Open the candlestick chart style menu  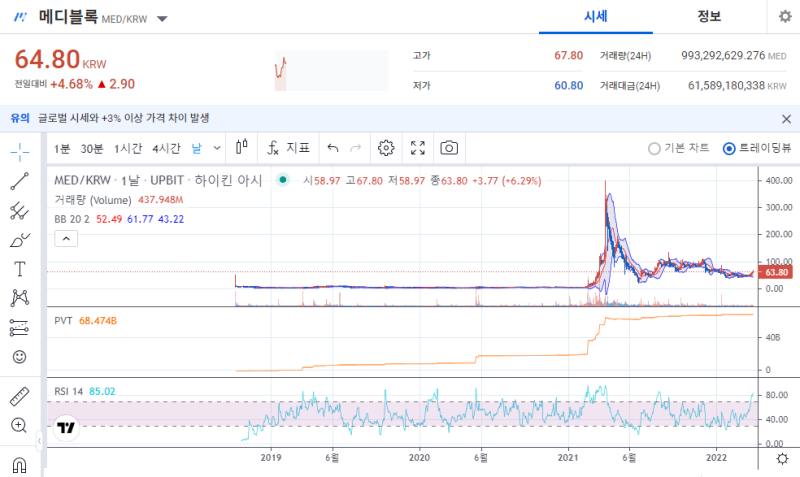pyautogui.click(x=242, y=147)
